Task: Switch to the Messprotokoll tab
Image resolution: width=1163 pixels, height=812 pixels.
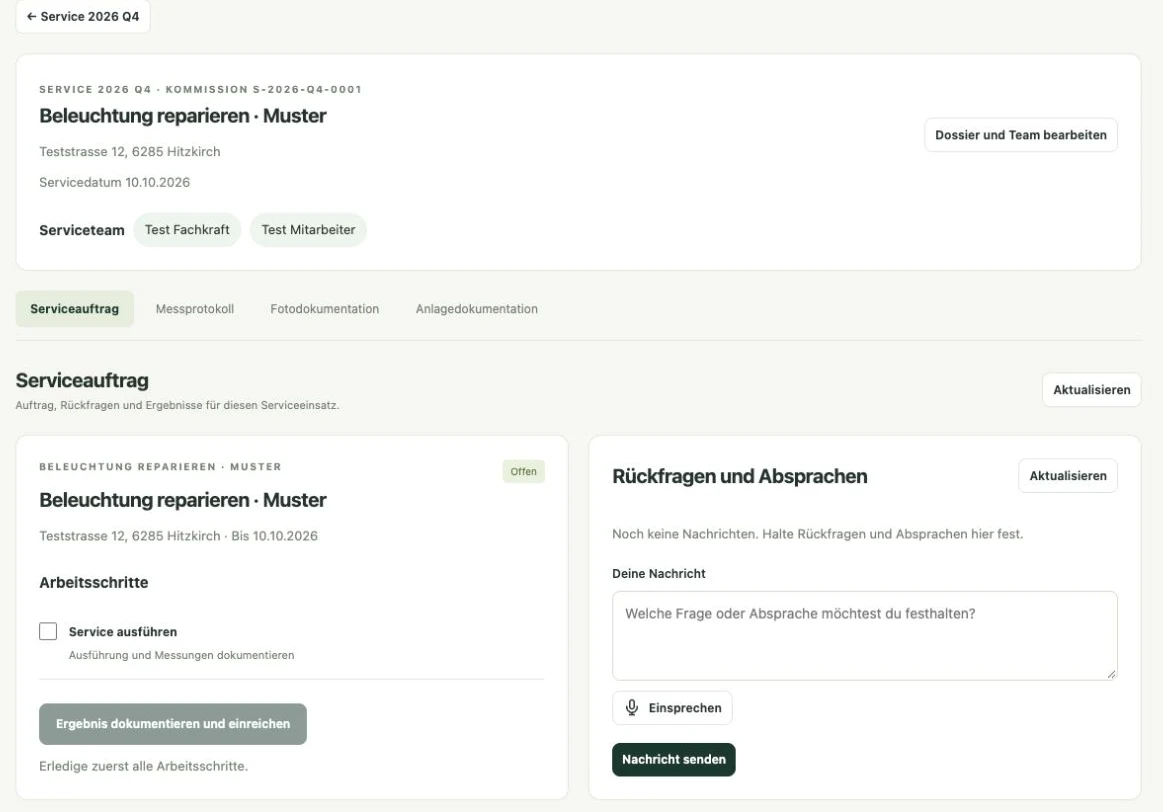Action: (194, 308)
